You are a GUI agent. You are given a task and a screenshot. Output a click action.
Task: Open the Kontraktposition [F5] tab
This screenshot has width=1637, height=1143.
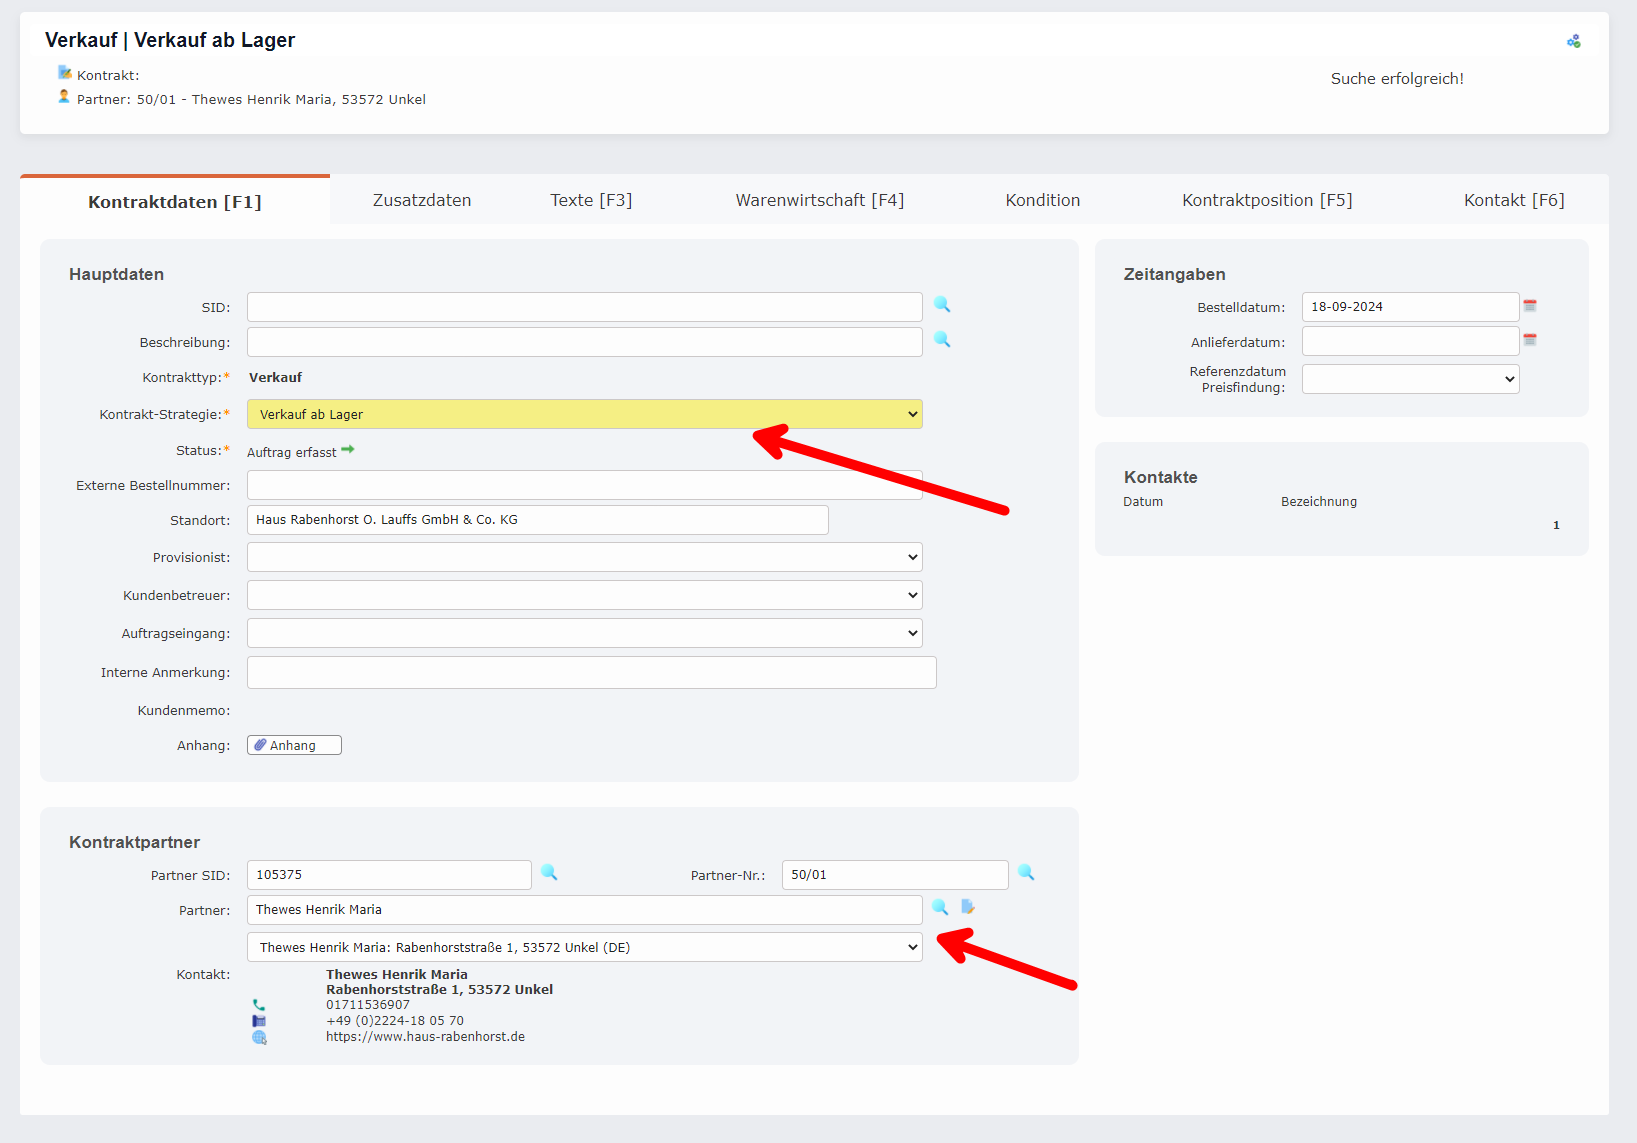pos(1266,200)
